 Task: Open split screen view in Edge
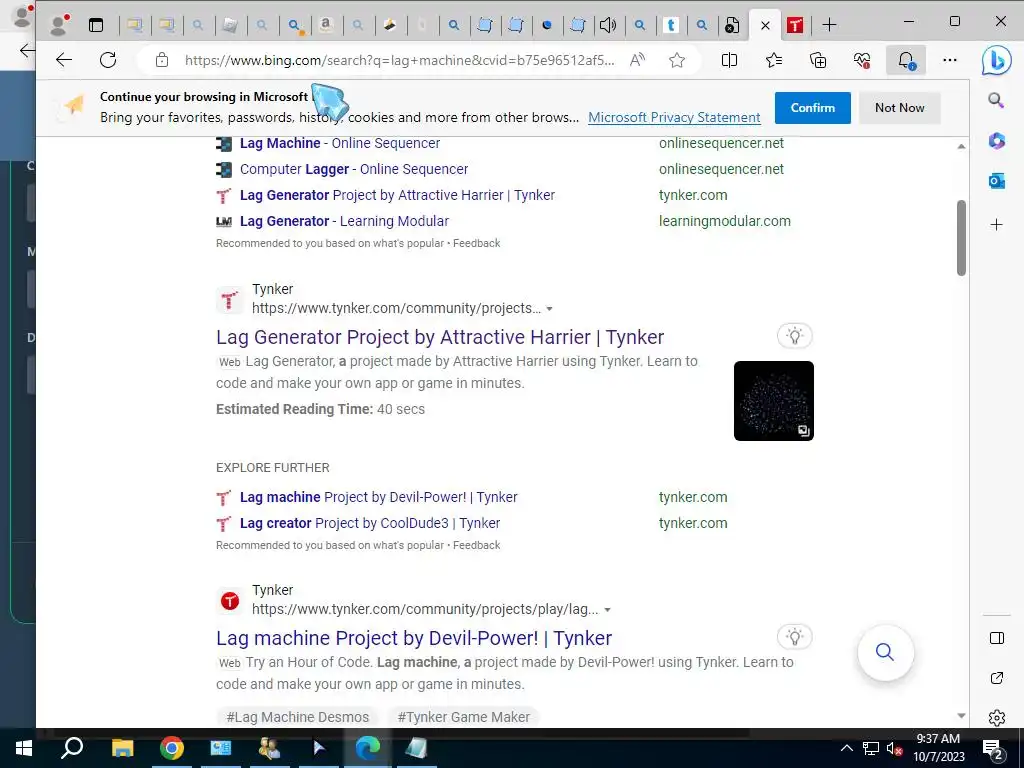click(x=729, y=60)
